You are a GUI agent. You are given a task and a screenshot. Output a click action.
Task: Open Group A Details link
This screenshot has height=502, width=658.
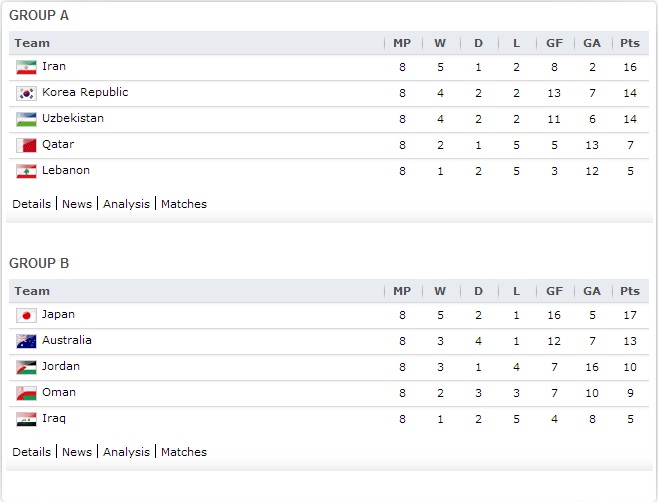point(31,204)
